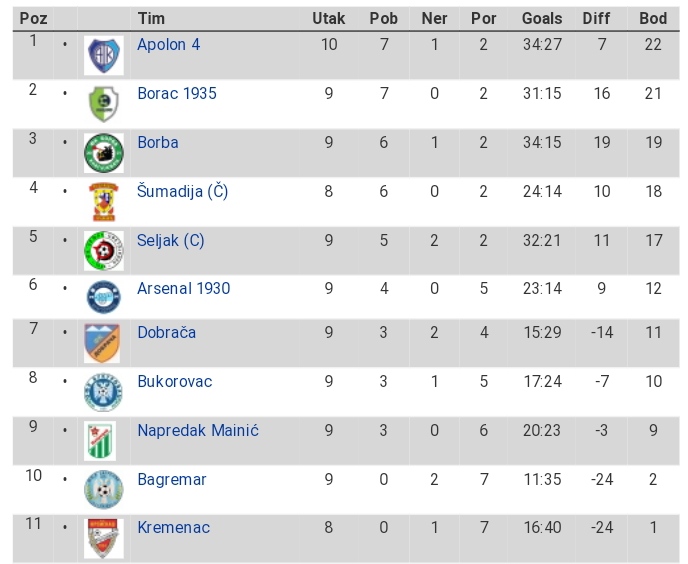Open the Borac 1935 team page
Image resolution: width=688 pixels, height=564 pixels.
177,93
